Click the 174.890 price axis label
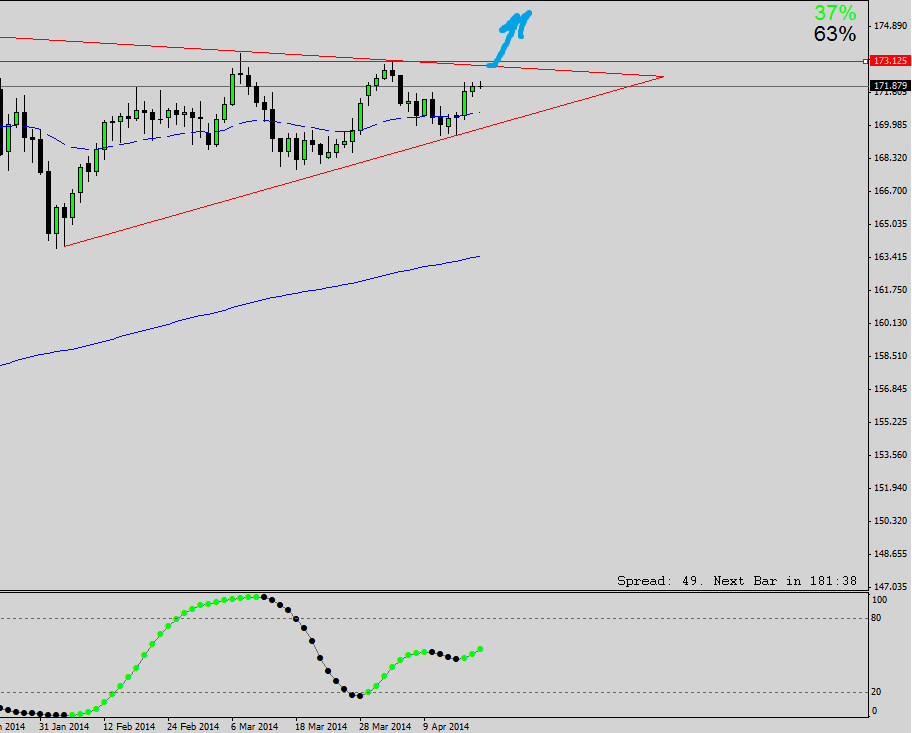This screenshot has height=733, width=912. pos(891,26)
